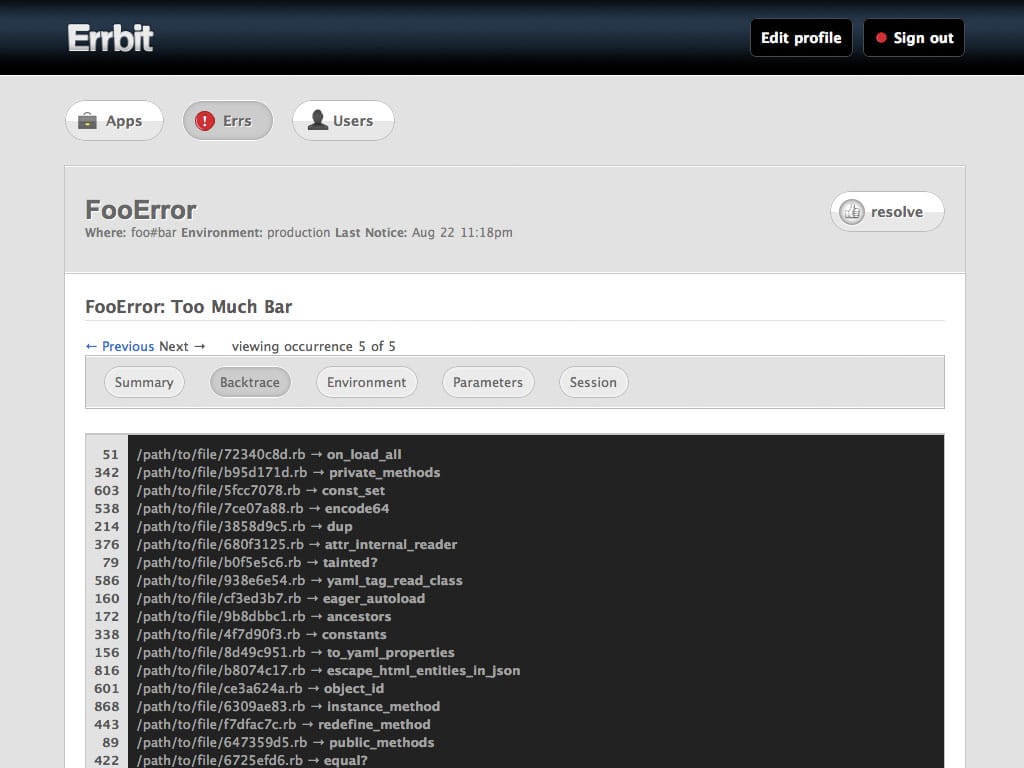1024x768 pixels.
Task: Show the Parameters tab
Action: pos(488,382)
